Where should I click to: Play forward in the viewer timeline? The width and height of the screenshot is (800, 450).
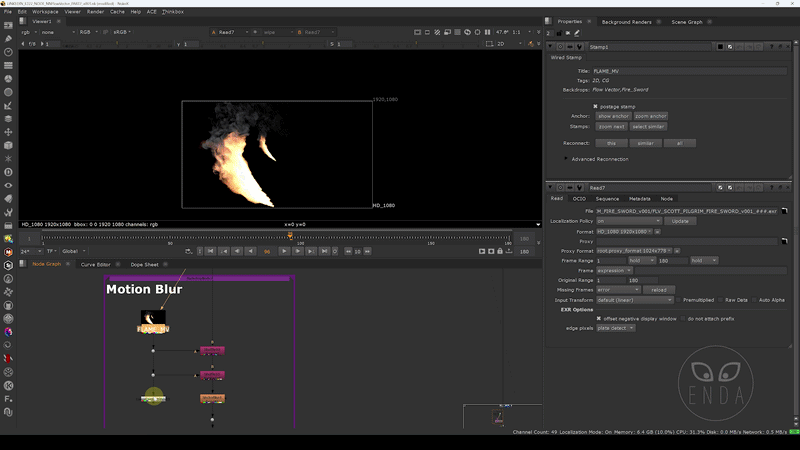pyautogui.click(x=284, y=251)
